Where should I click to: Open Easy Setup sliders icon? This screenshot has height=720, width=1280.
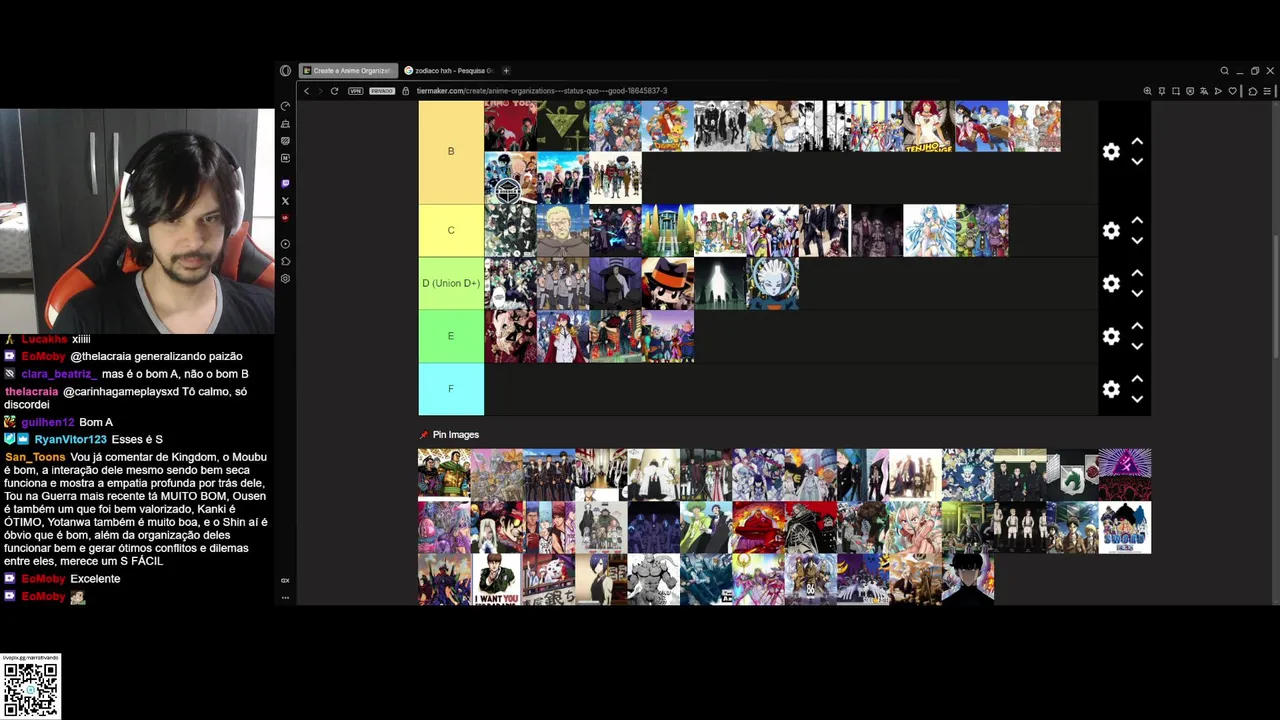click(x=1267, y=91)
